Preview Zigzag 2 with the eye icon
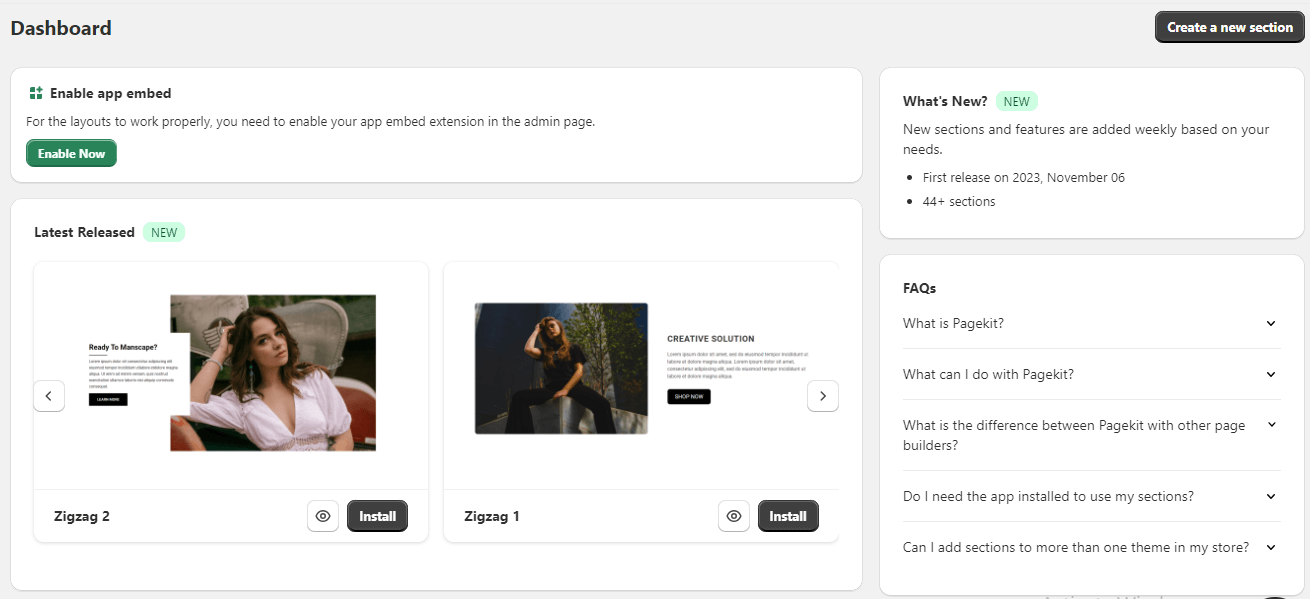 pos(323,516)
